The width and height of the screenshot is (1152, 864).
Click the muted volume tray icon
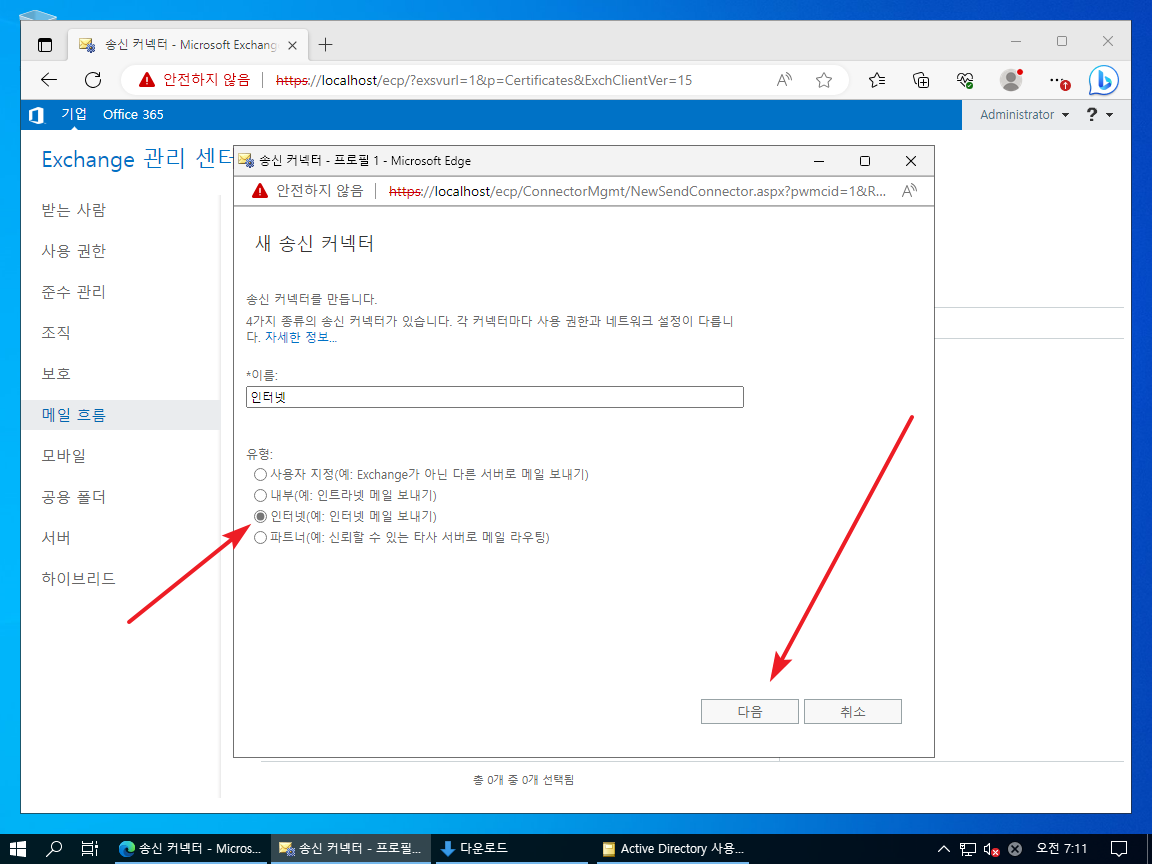991,849
